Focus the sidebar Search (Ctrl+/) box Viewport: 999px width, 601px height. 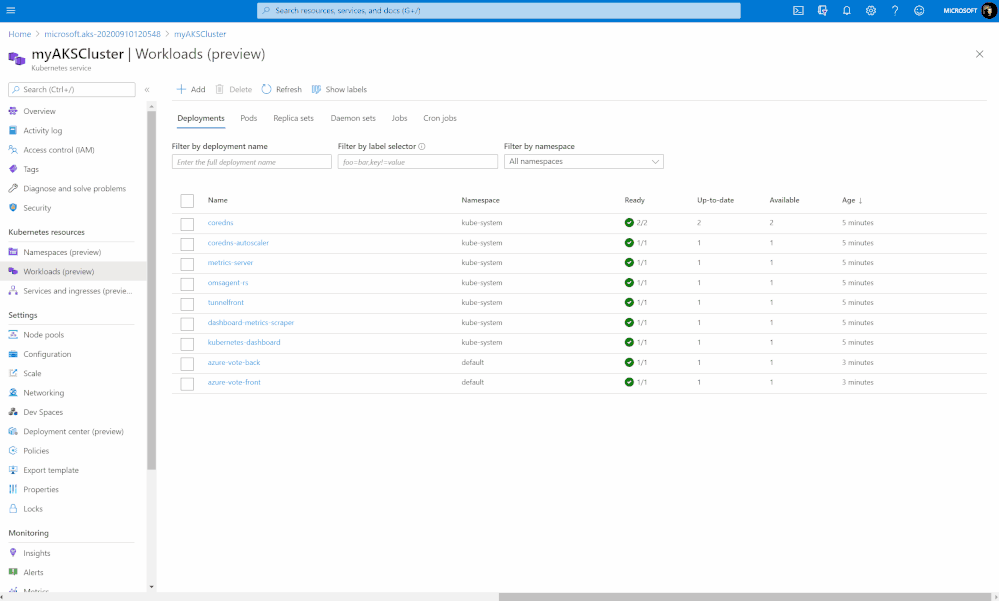(72, 90)
